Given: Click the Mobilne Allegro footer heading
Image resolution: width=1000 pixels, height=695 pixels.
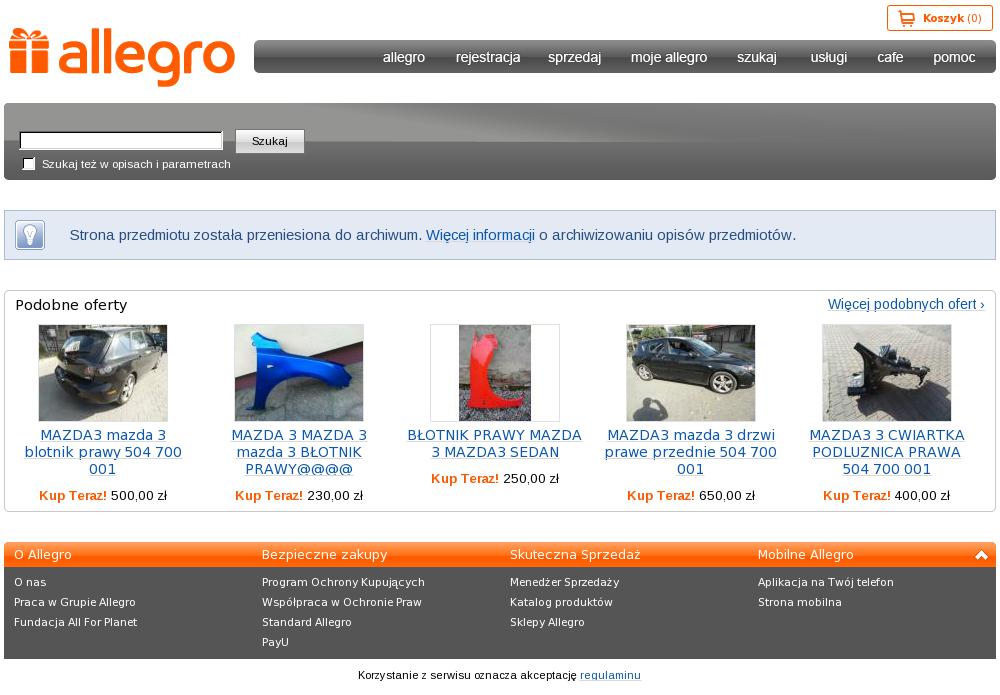Looking at the screenshot, I should click(805, 555).
